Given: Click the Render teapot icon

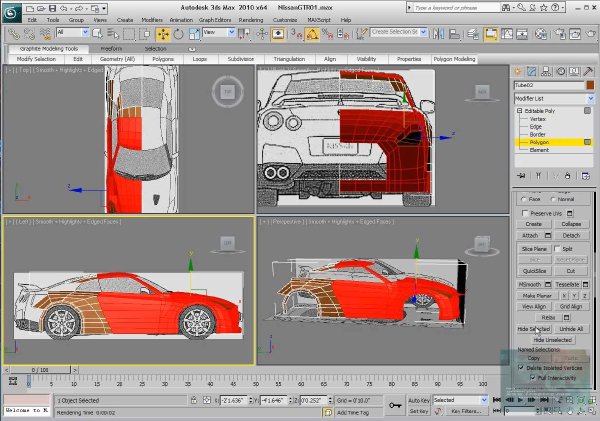Looking at the screenshot, I should [592, 34].
